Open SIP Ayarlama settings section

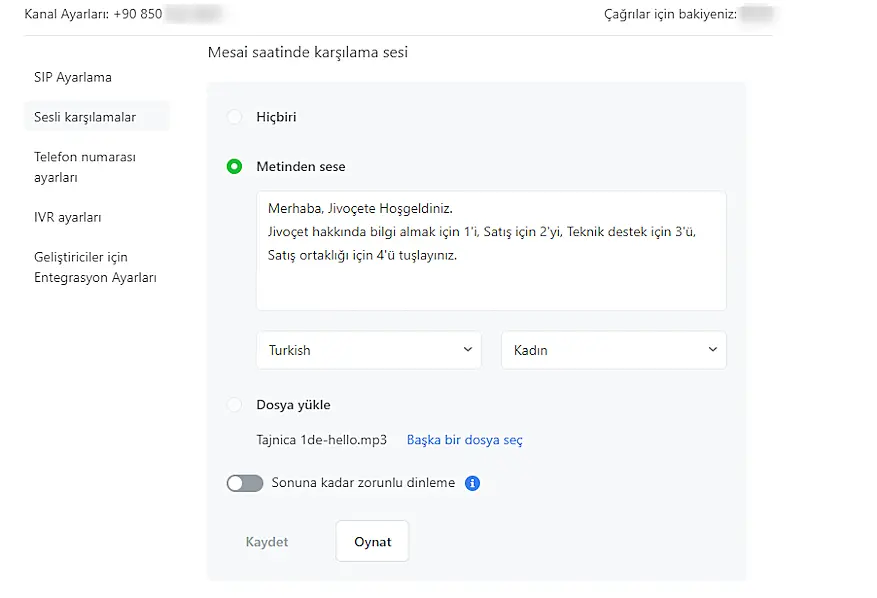[x=73, y=77]
